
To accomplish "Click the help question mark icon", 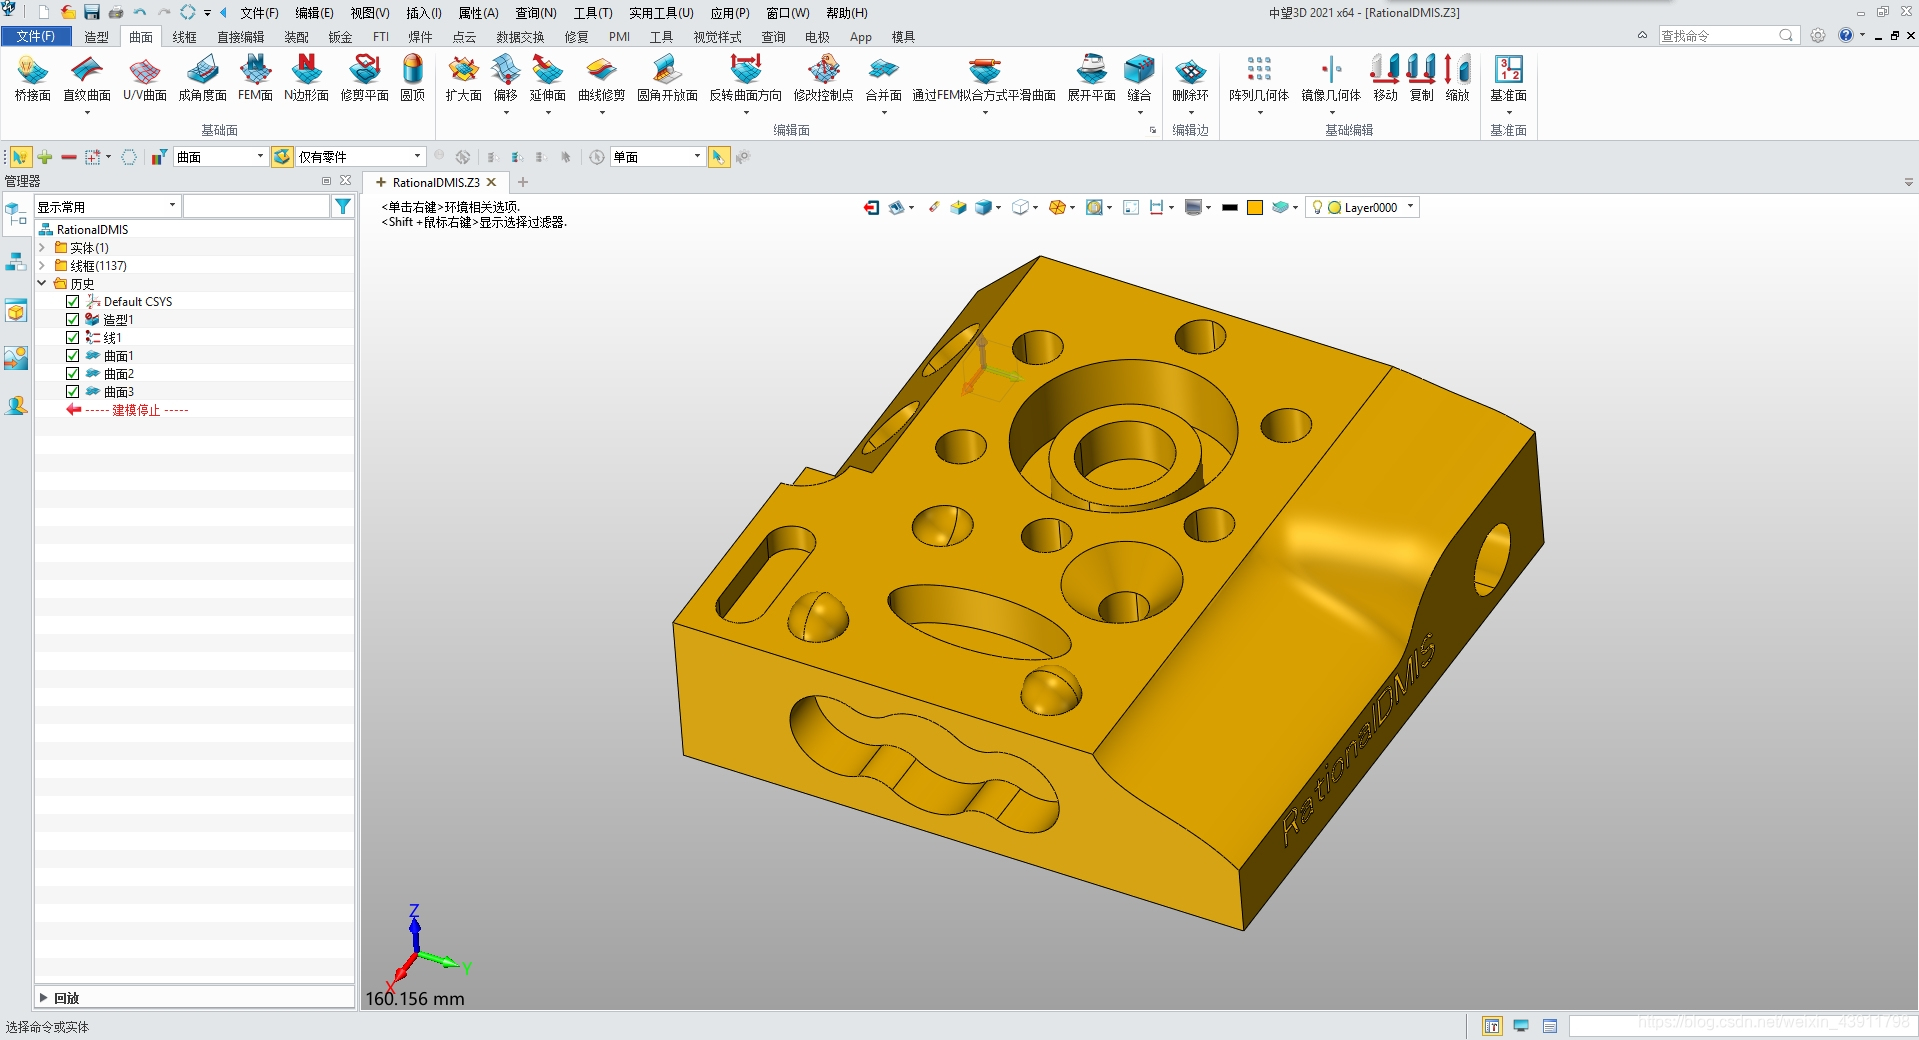I will [x=1846, y=35].
